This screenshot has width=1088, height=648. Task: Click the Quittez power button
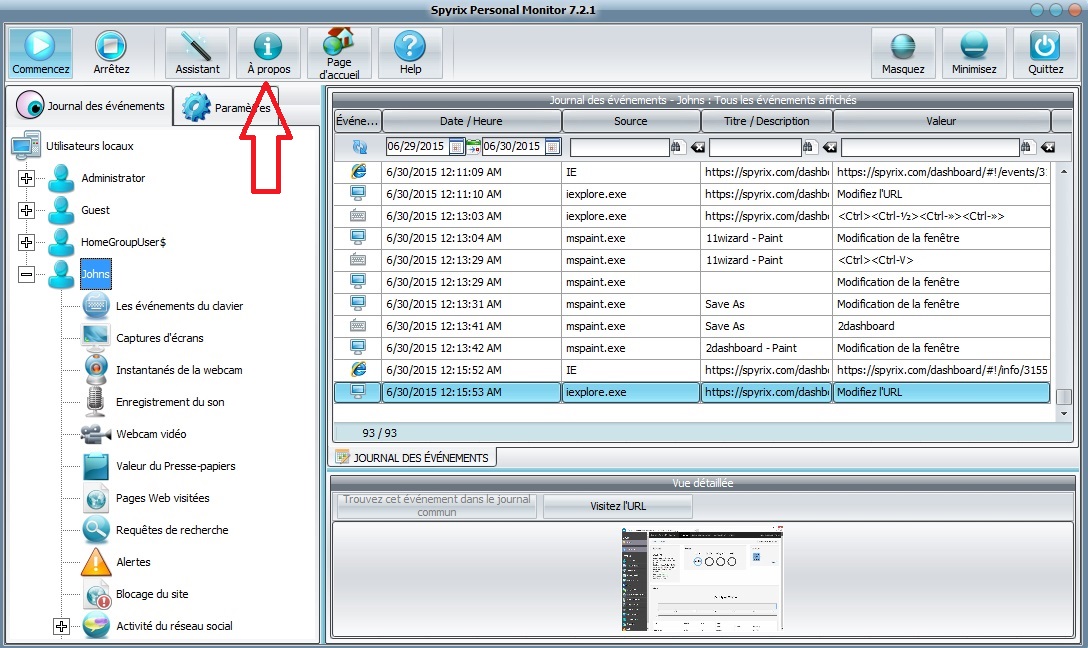point(1045,53)
